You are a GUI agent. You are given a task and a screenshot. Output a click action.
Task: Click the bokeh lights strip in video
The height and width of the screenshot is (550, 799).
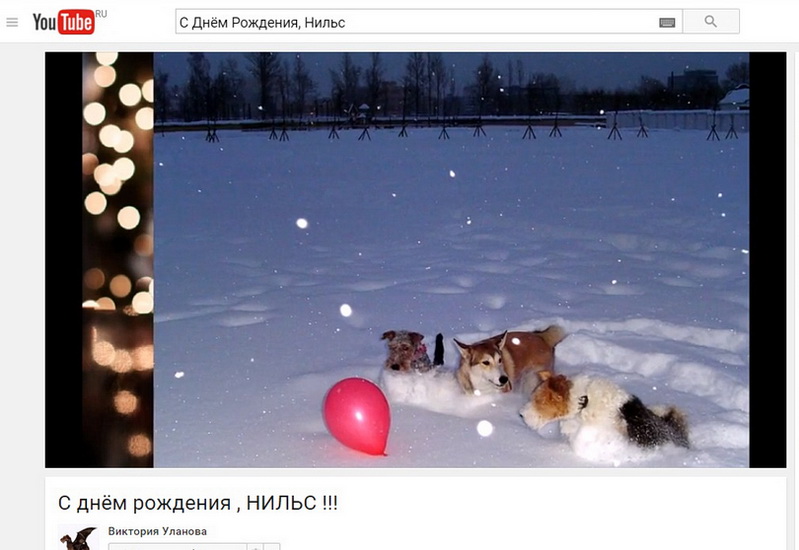coord(118,259)
